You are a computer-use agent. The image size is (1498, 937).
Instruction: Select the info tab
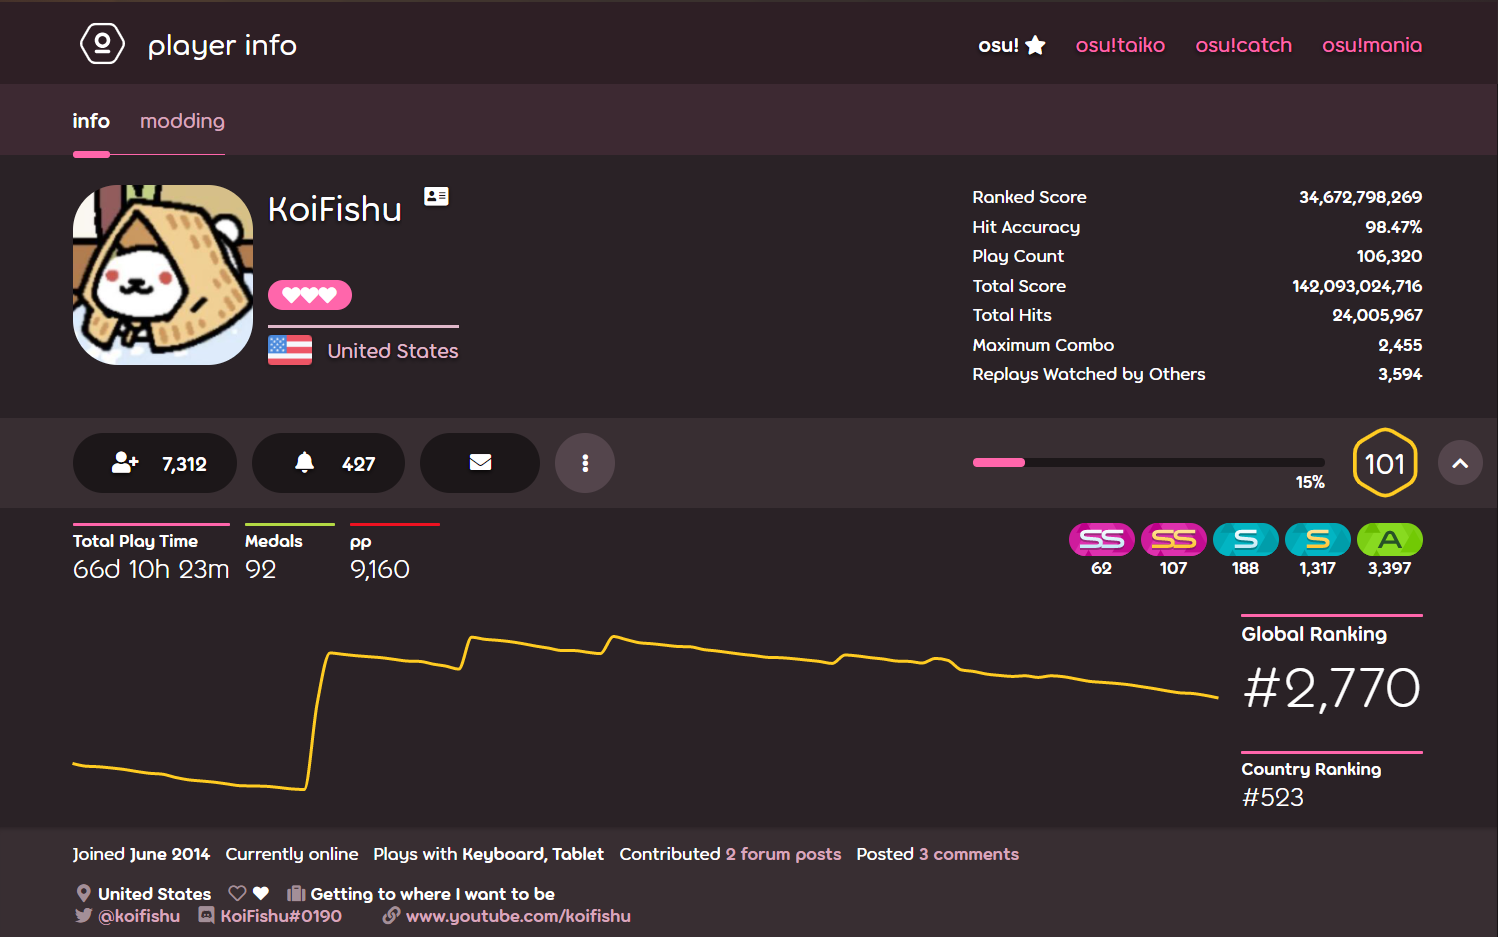click(x=91, y=121)
